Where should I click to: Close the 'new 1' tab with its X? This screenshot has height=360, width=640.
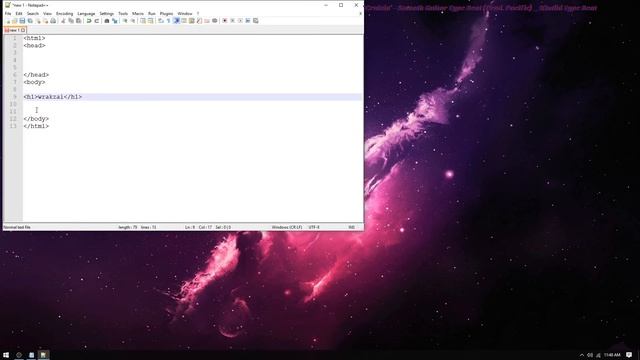23,30
